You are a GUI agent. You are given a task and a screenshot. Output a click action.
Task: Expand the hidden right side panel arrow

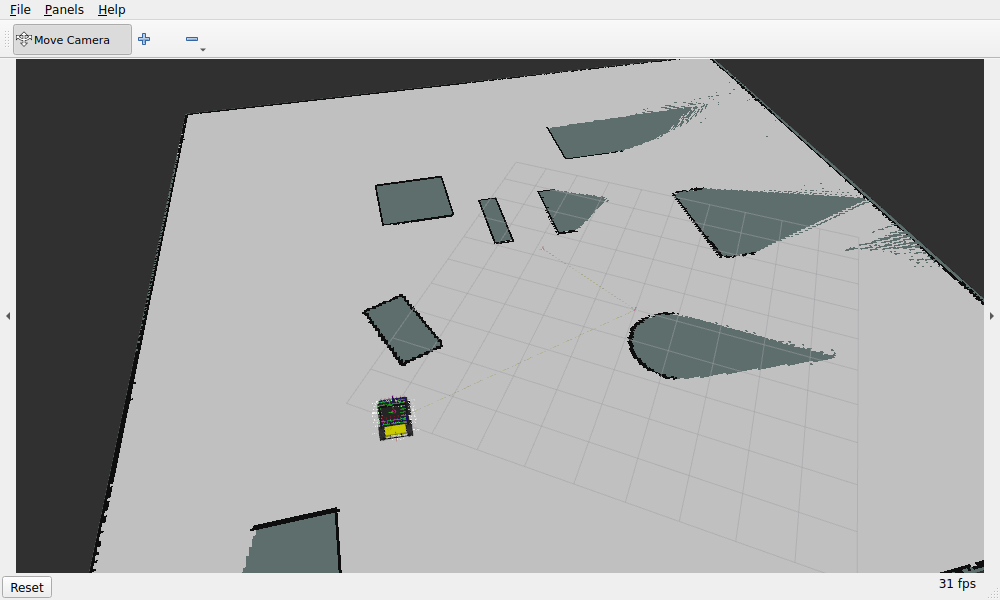point(992,316)
